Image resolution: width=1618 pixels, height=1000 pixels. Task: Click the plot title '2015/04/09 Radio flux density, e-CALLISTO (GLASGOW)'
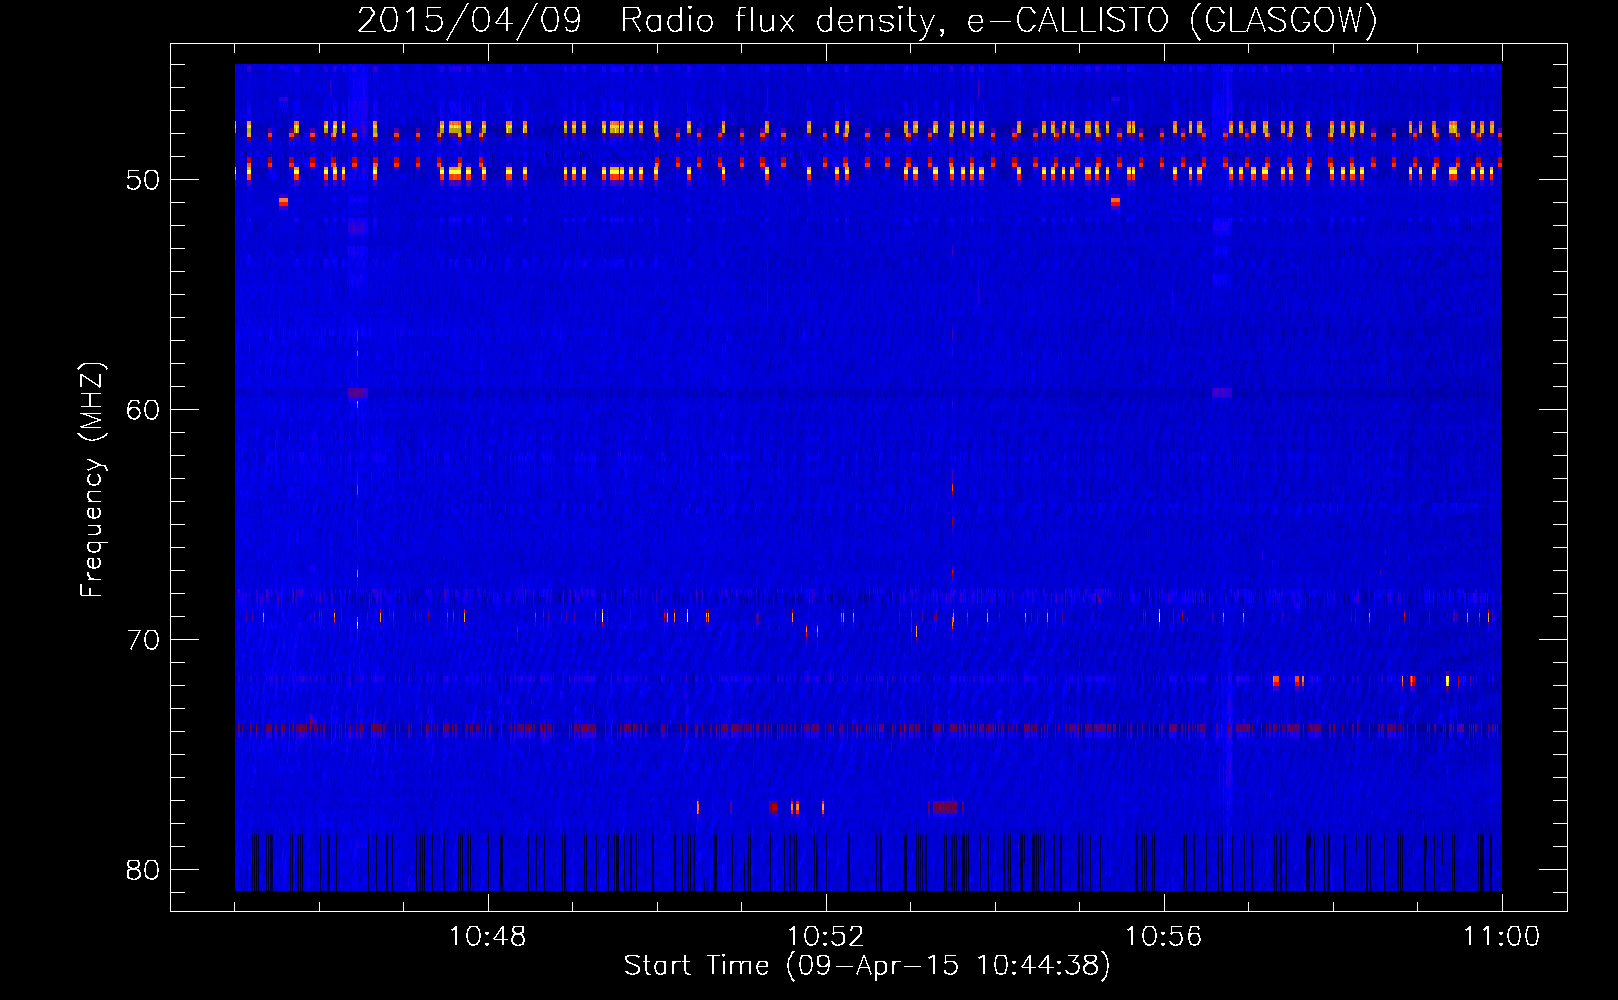pos(867,20)
